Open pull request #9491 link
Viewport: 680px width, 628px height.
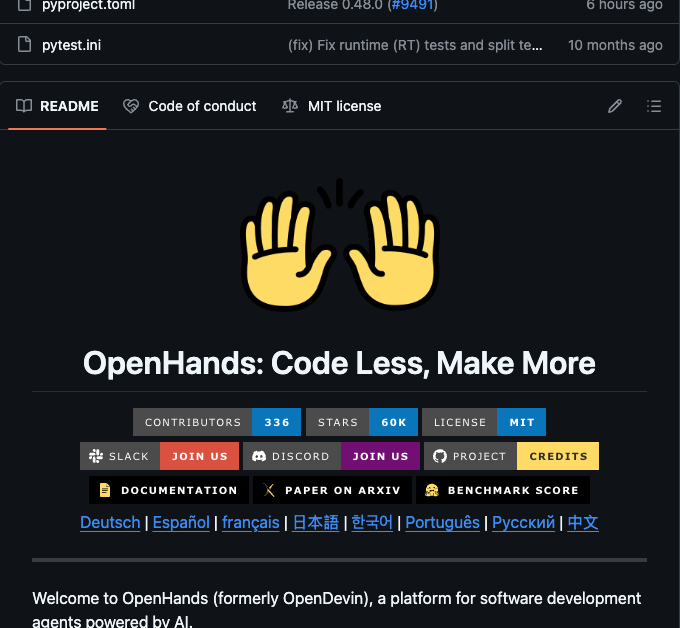coord(412,5)
